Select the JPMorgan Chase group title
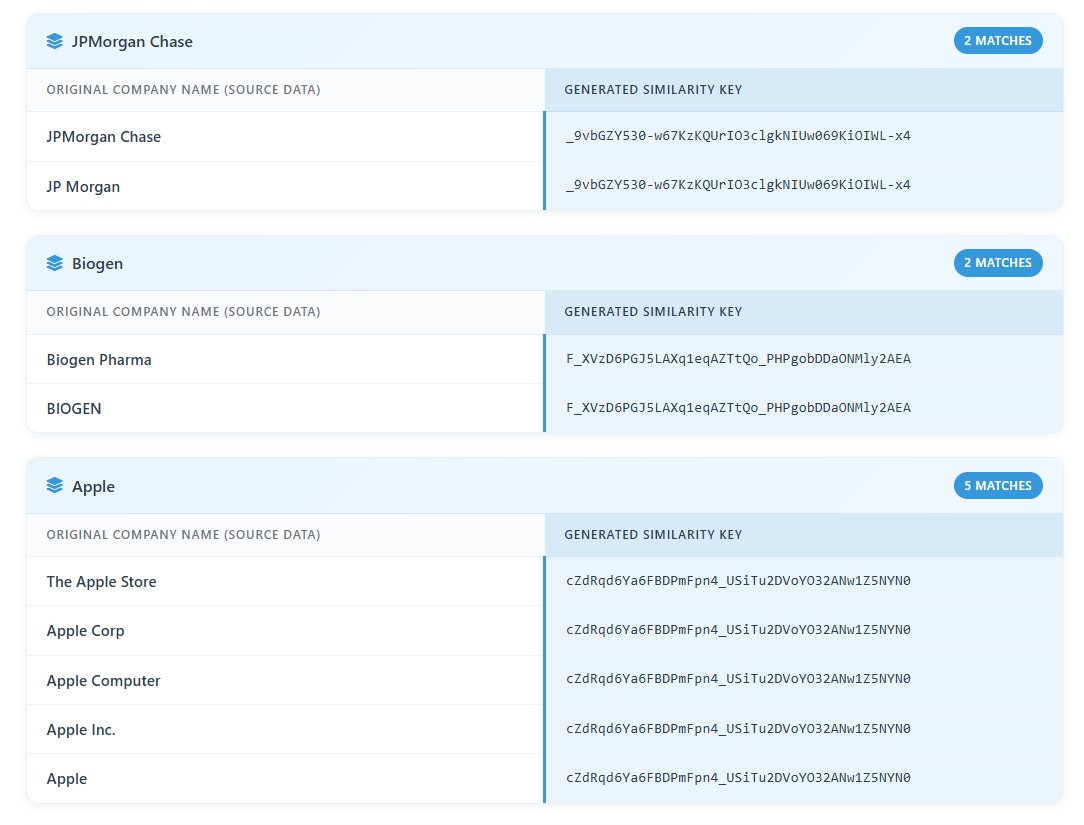1084x825 pixels. pyautogui.click(x=132, y=41)
